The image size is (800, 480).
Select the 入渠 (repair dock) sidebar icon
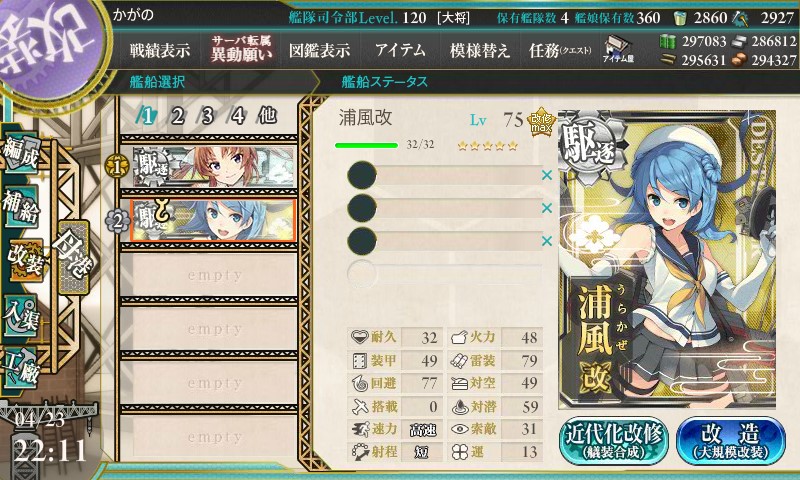(21, 315)
